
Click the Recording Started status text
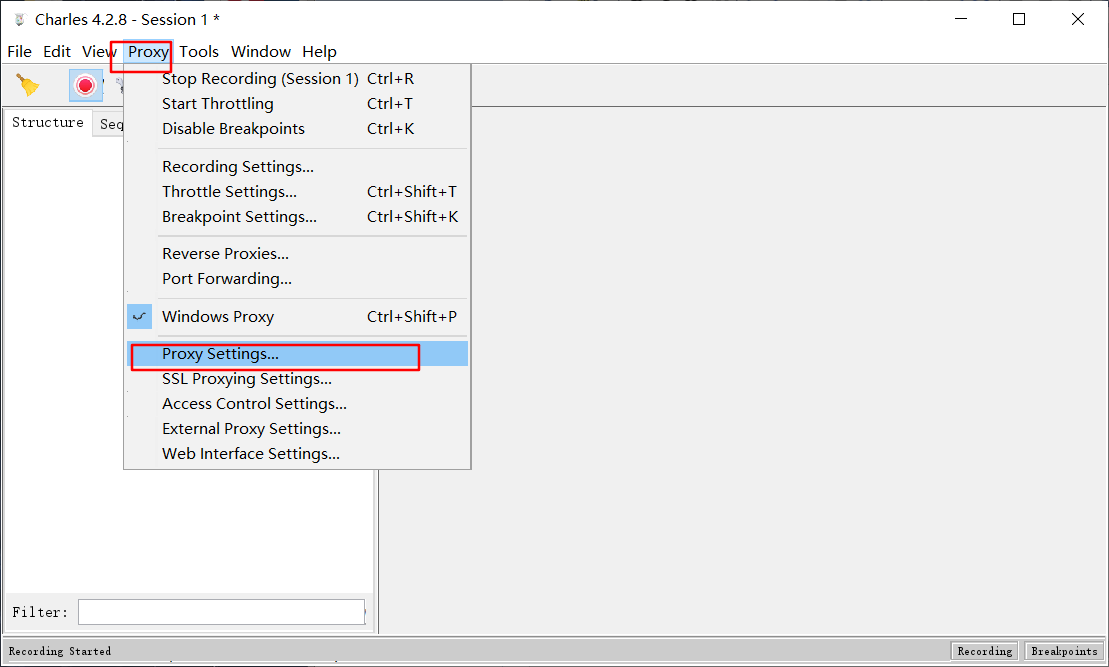(59, 651)
